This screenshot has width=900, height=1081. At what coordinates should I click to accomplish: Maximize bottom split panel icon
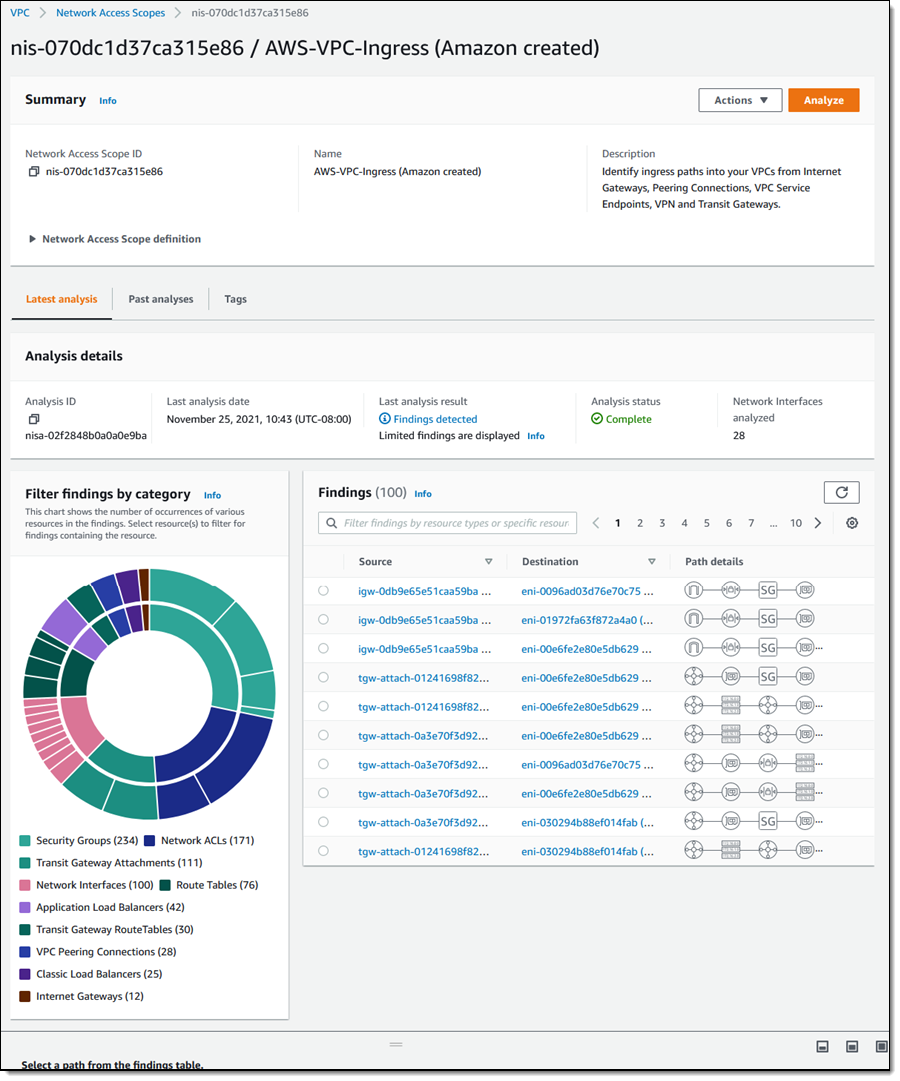(881, 1047)
